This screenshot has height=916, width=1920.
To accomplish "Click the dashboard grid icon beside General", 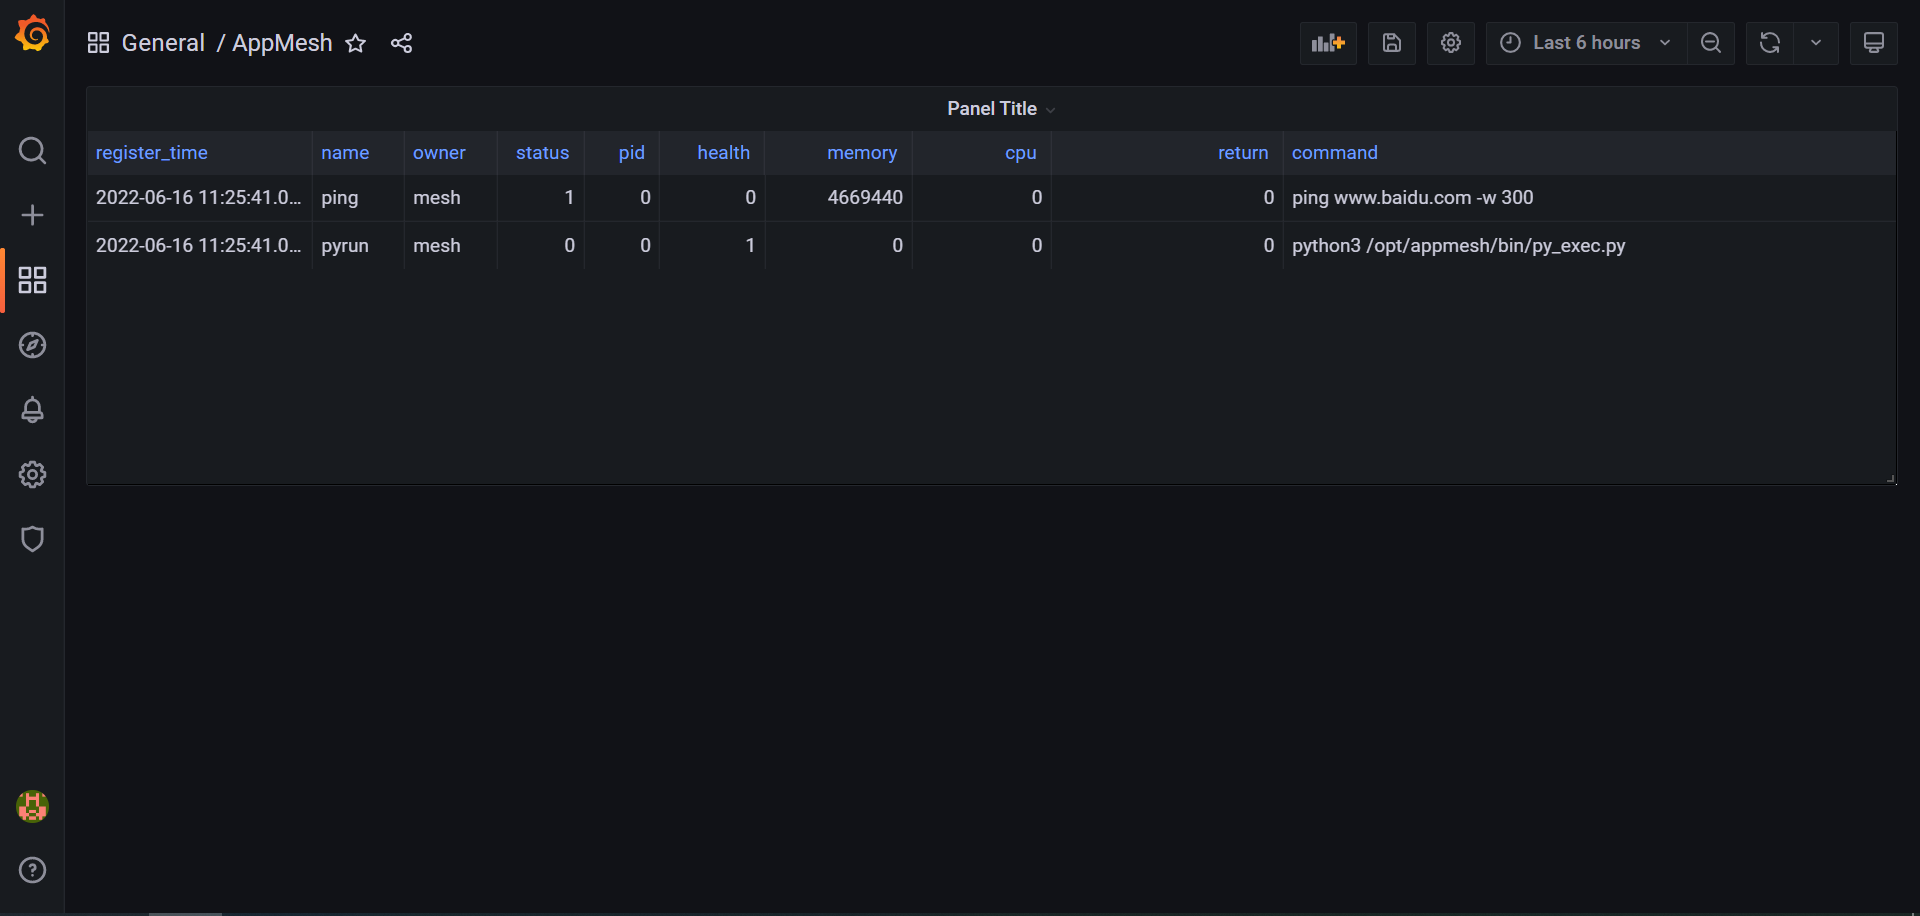I will coord(98,43).
